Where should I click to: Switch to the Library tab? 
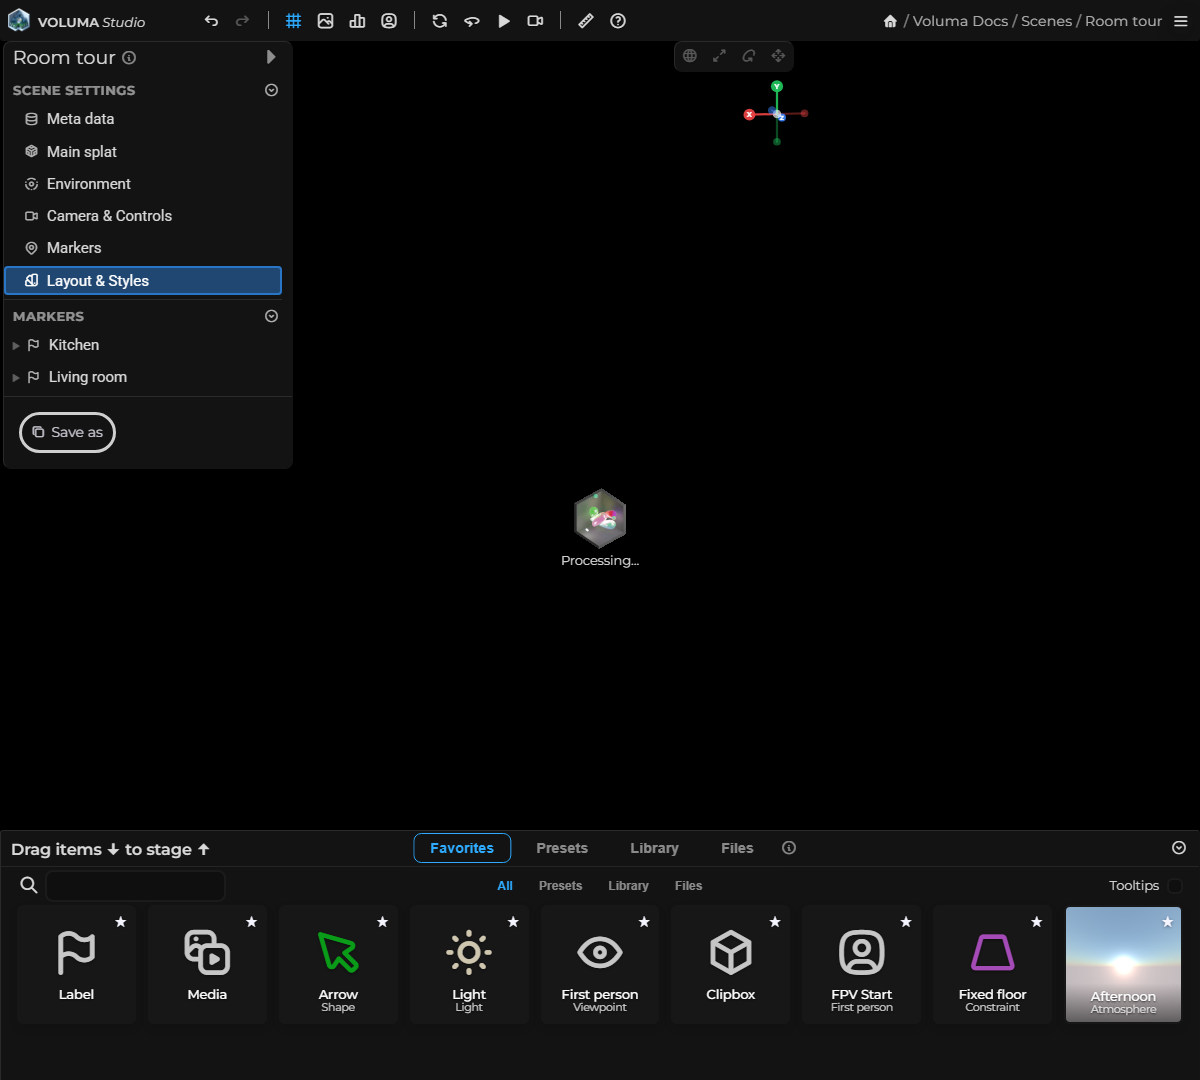tap(654, 848)
